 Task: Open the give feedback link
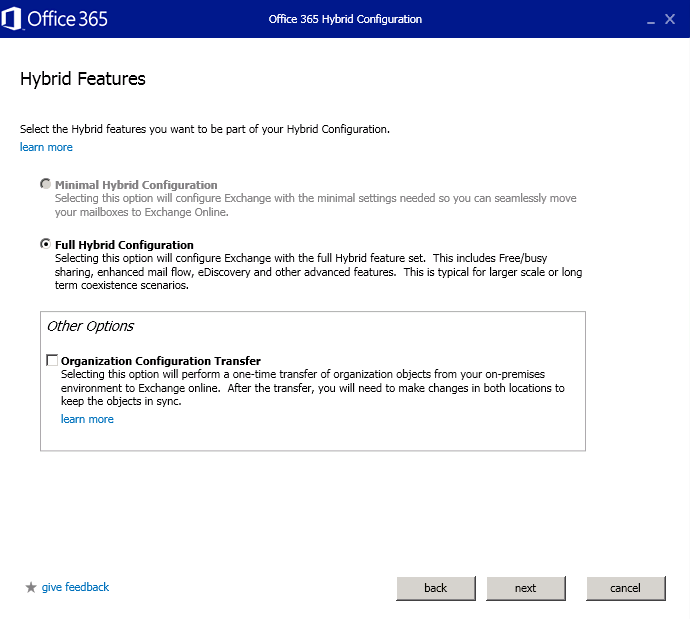coord(75,587)
